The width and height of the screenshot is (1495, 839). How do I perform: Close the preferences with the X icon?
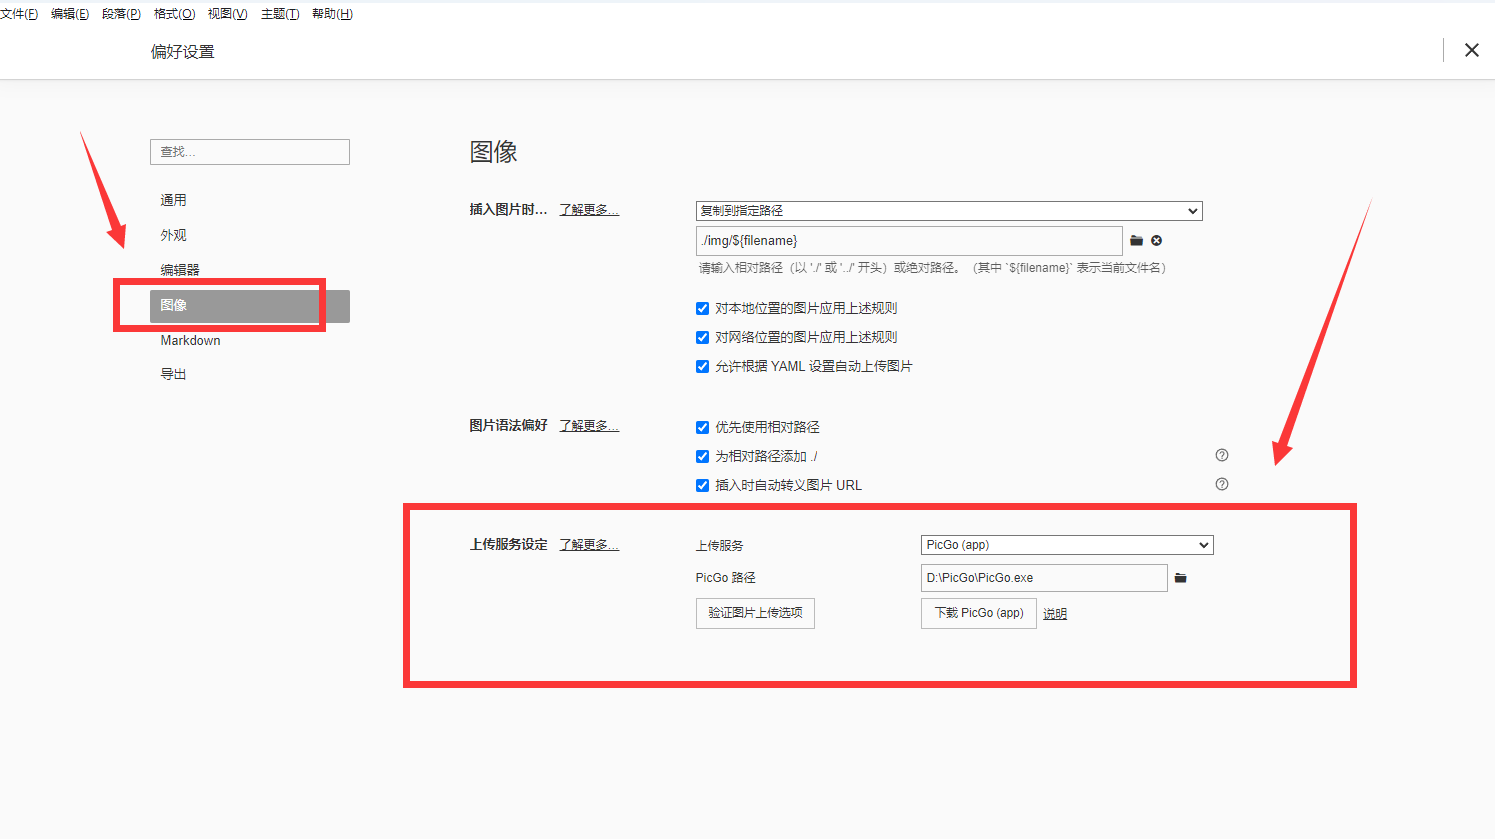coord(1471,50)
